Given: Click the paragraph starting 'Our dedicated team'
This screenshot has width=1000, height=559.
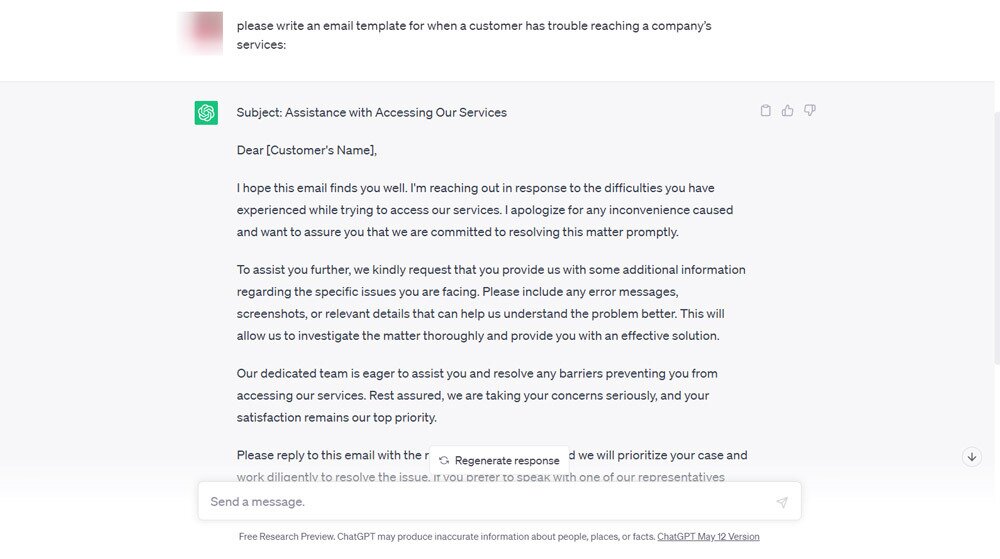Looking at the screenshot, I should (477, 395).
